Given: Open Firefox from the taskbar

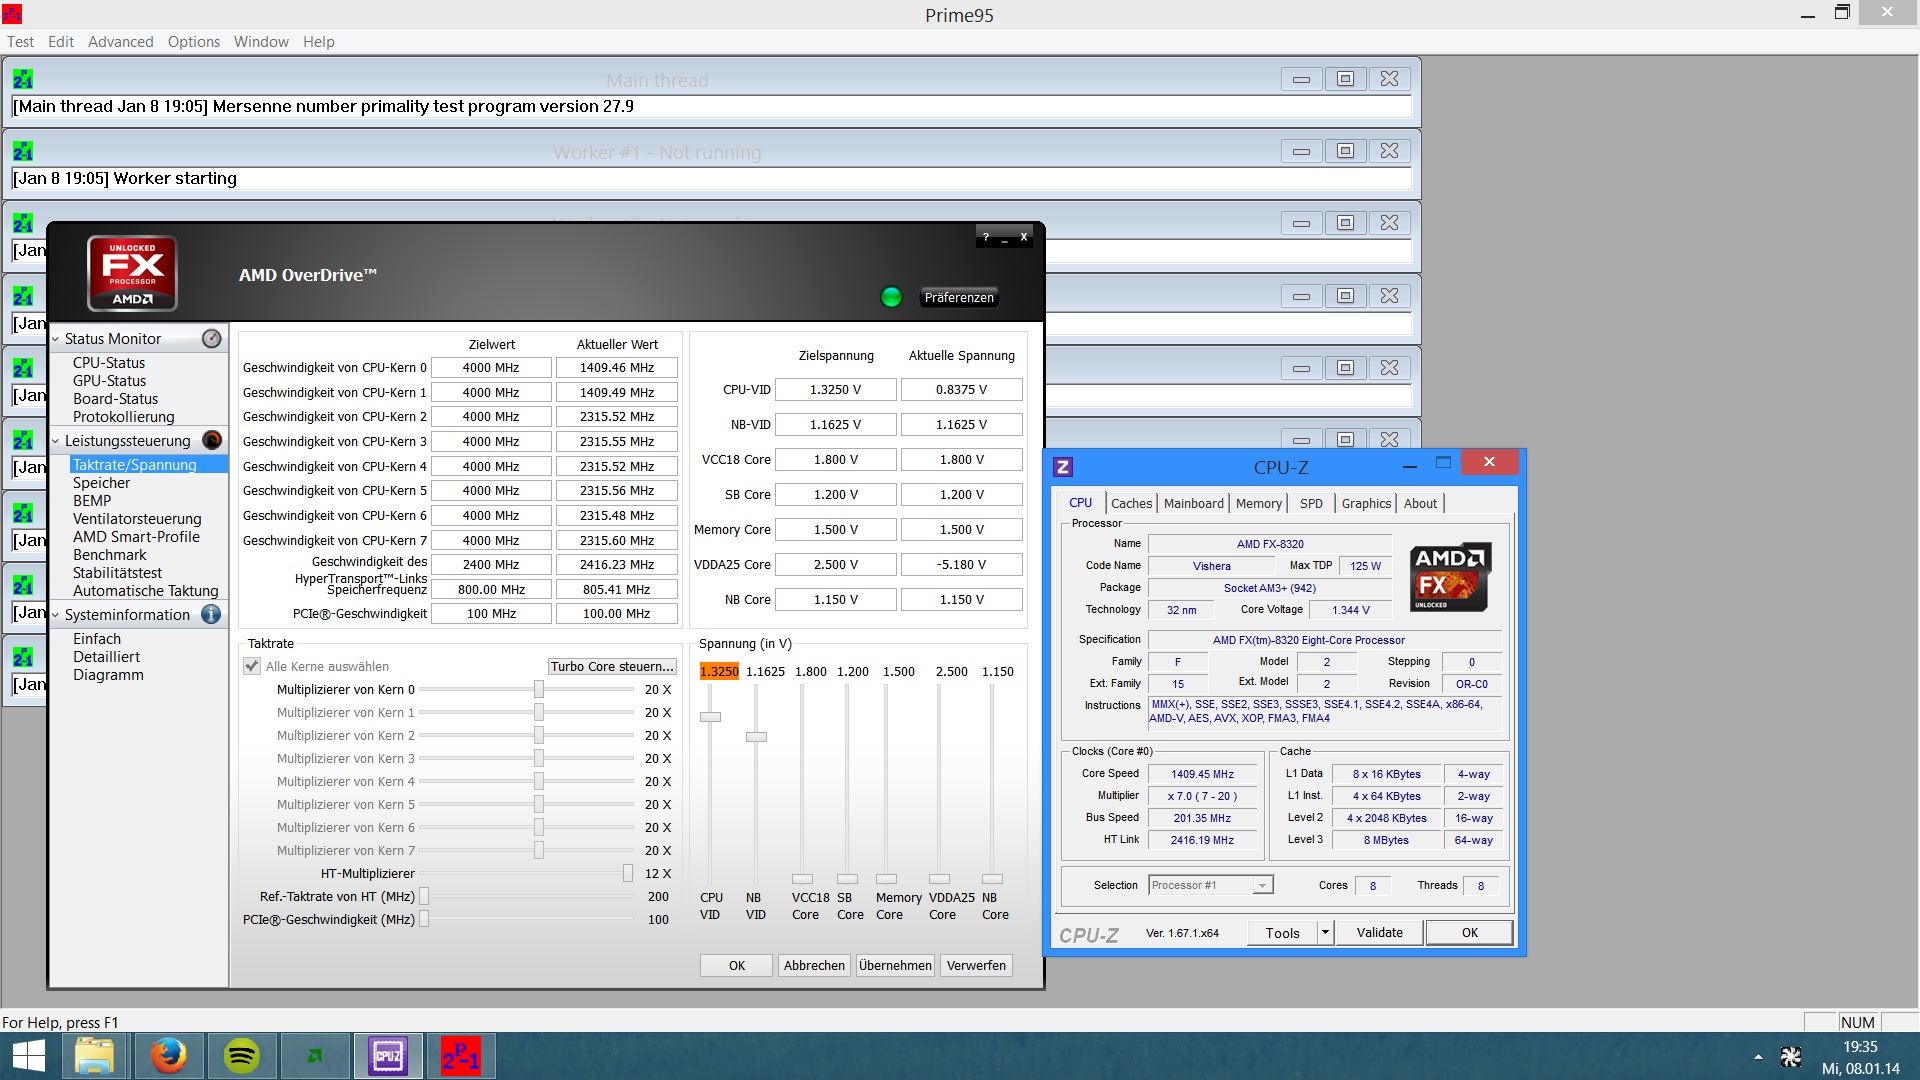Looking at the screenshot, I should point(168,1056).
